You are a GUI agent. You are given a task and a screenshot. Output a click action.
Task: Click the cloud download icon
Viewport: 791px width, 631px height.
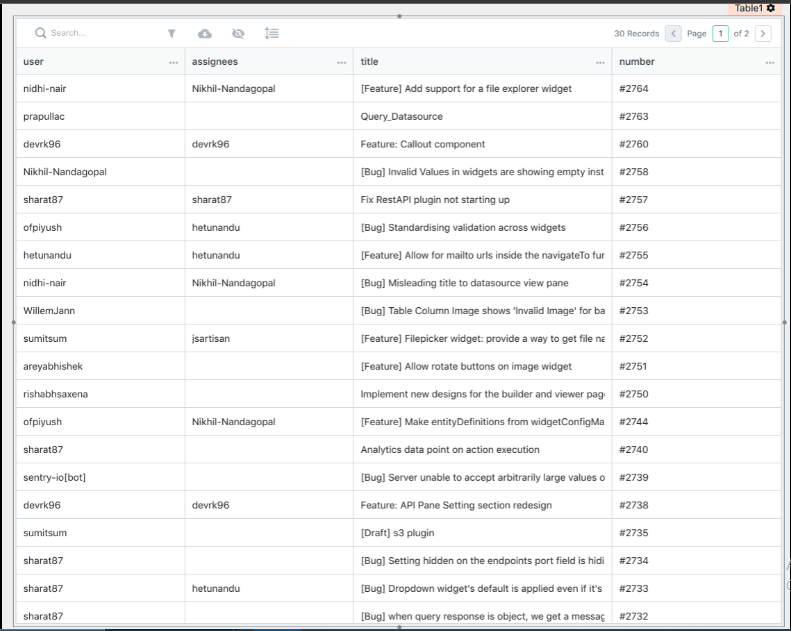pos(205,34)
